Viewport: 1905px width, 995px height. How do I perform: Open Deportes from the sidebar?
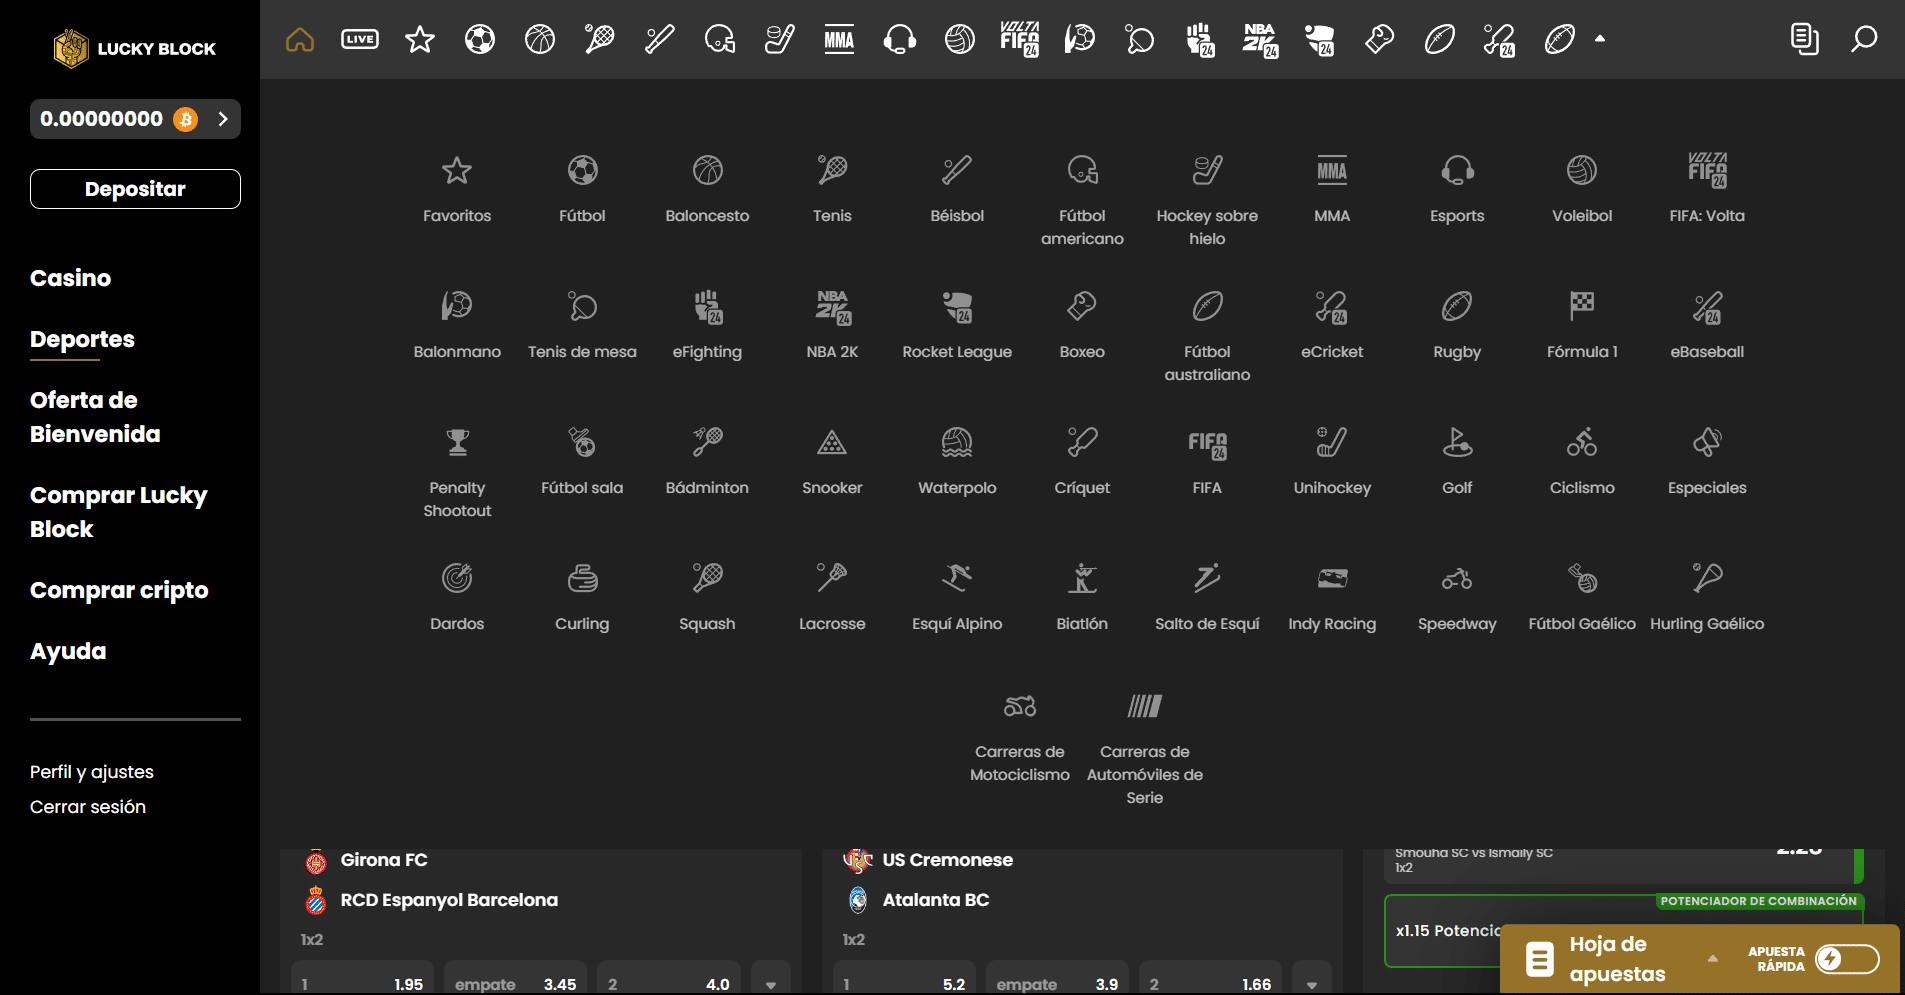click(82, 339)
